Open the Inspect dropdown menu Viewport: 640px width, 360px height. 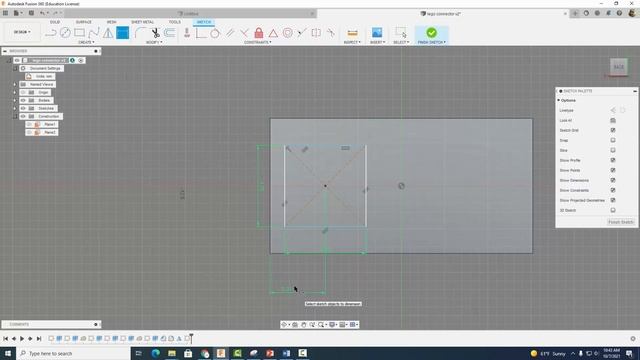tap(352, 42)
